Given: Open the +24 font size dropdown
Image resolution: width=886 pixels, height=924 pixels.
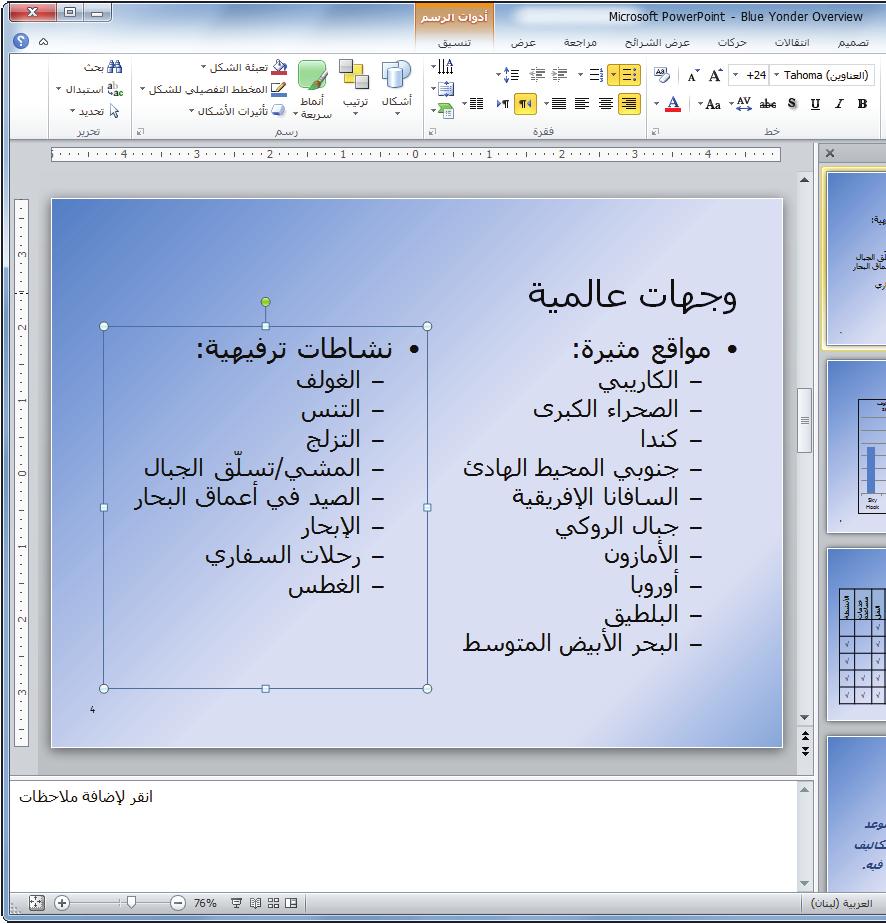Looking at the screenshot, I should [735, 75].
